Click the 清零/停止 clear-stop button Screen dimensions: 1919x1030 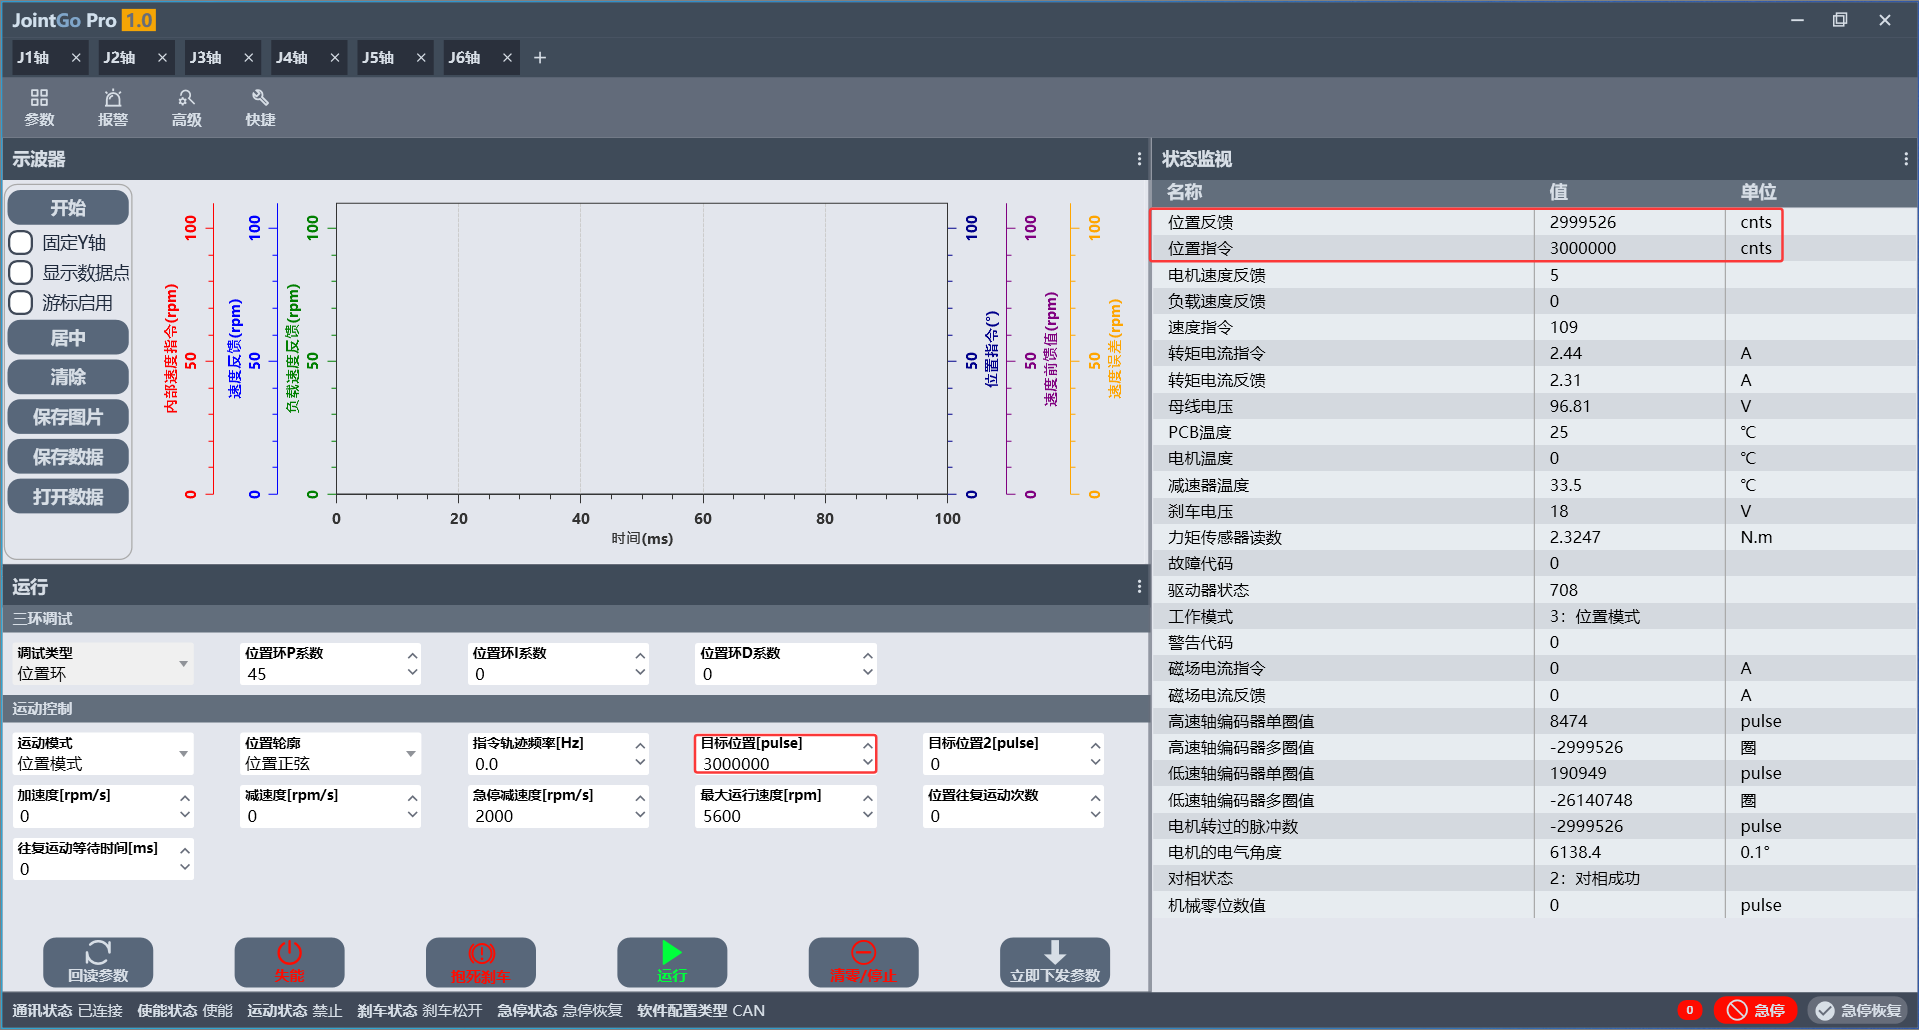click(863, 962)
